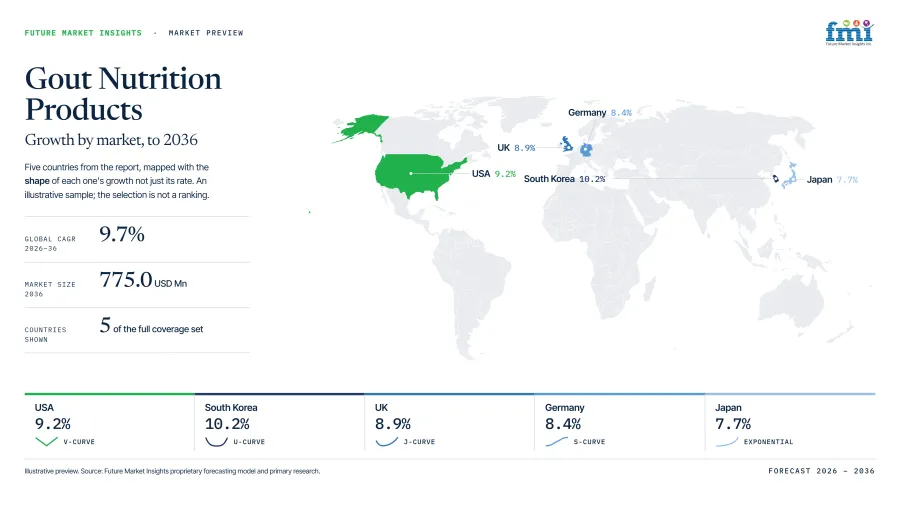This screenshot has width=900, height=506.
Task: Select the UK shape on the map
Action: point(567,143)
